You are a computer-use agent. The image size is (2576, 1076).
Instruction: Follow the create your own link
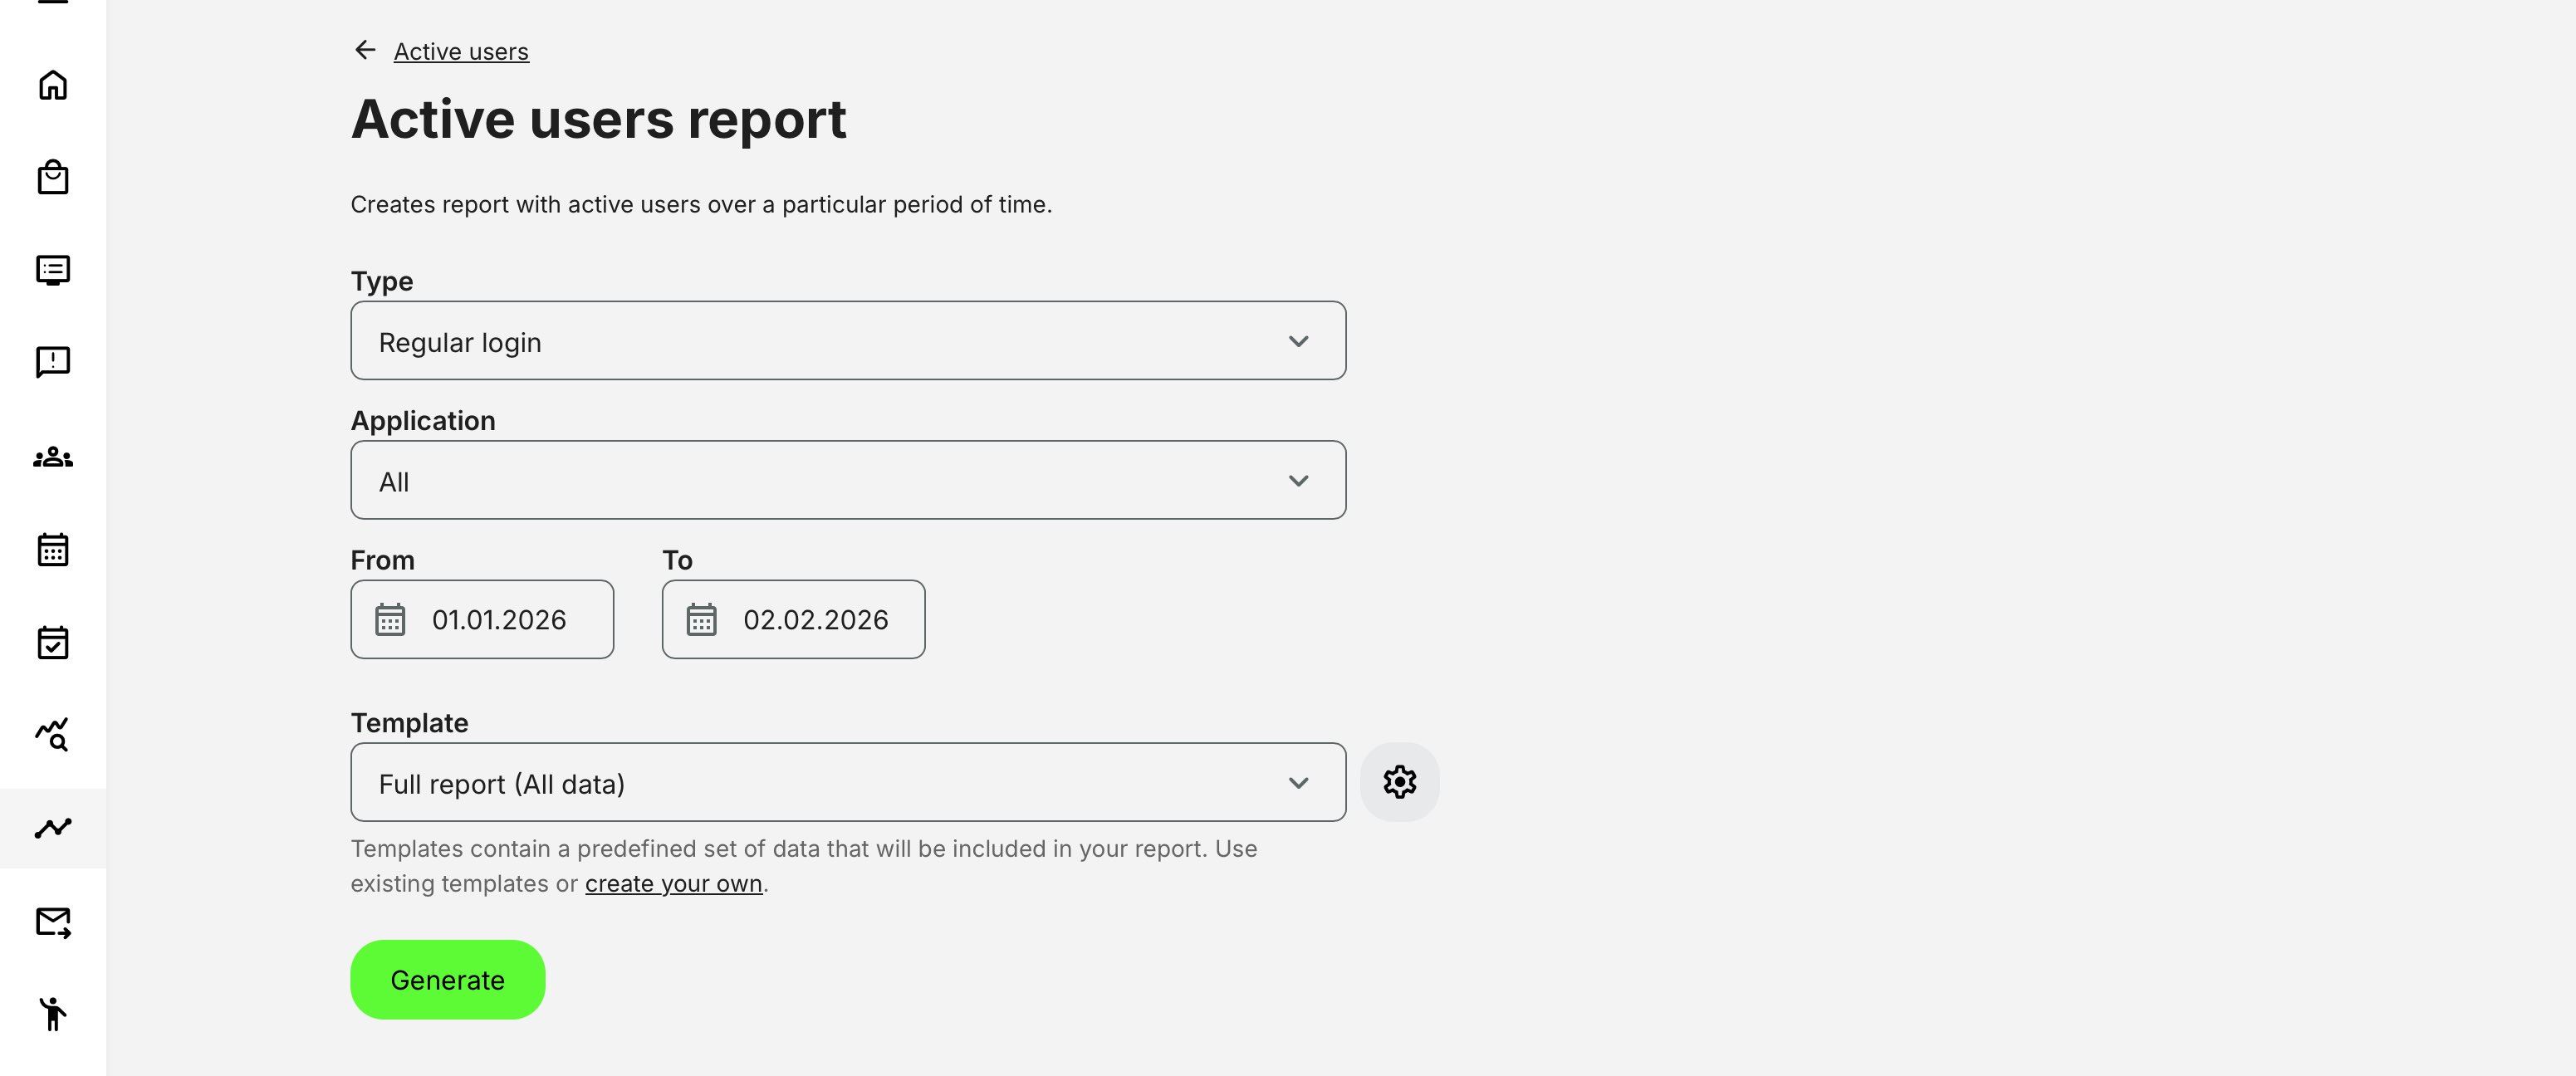pyautogui.click(x=673, y=883)
